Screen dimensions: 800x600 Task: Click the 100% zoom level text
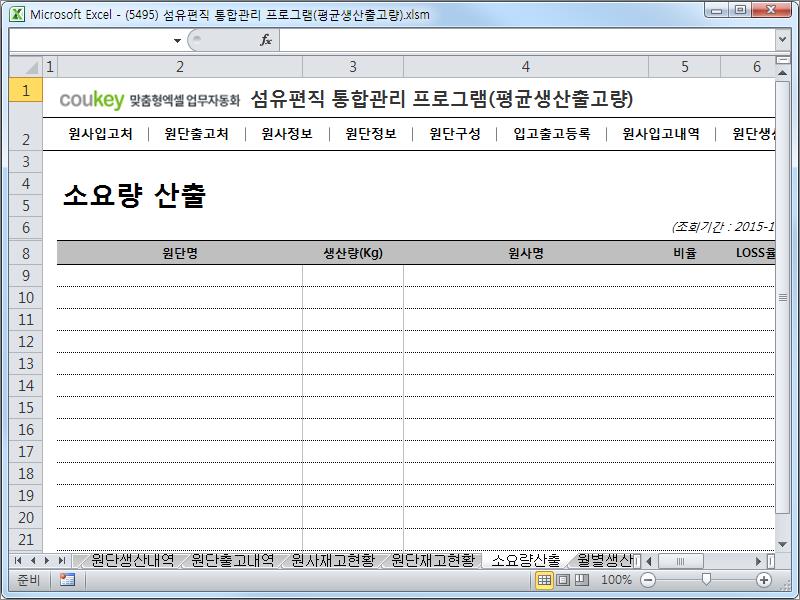point(616,580)
